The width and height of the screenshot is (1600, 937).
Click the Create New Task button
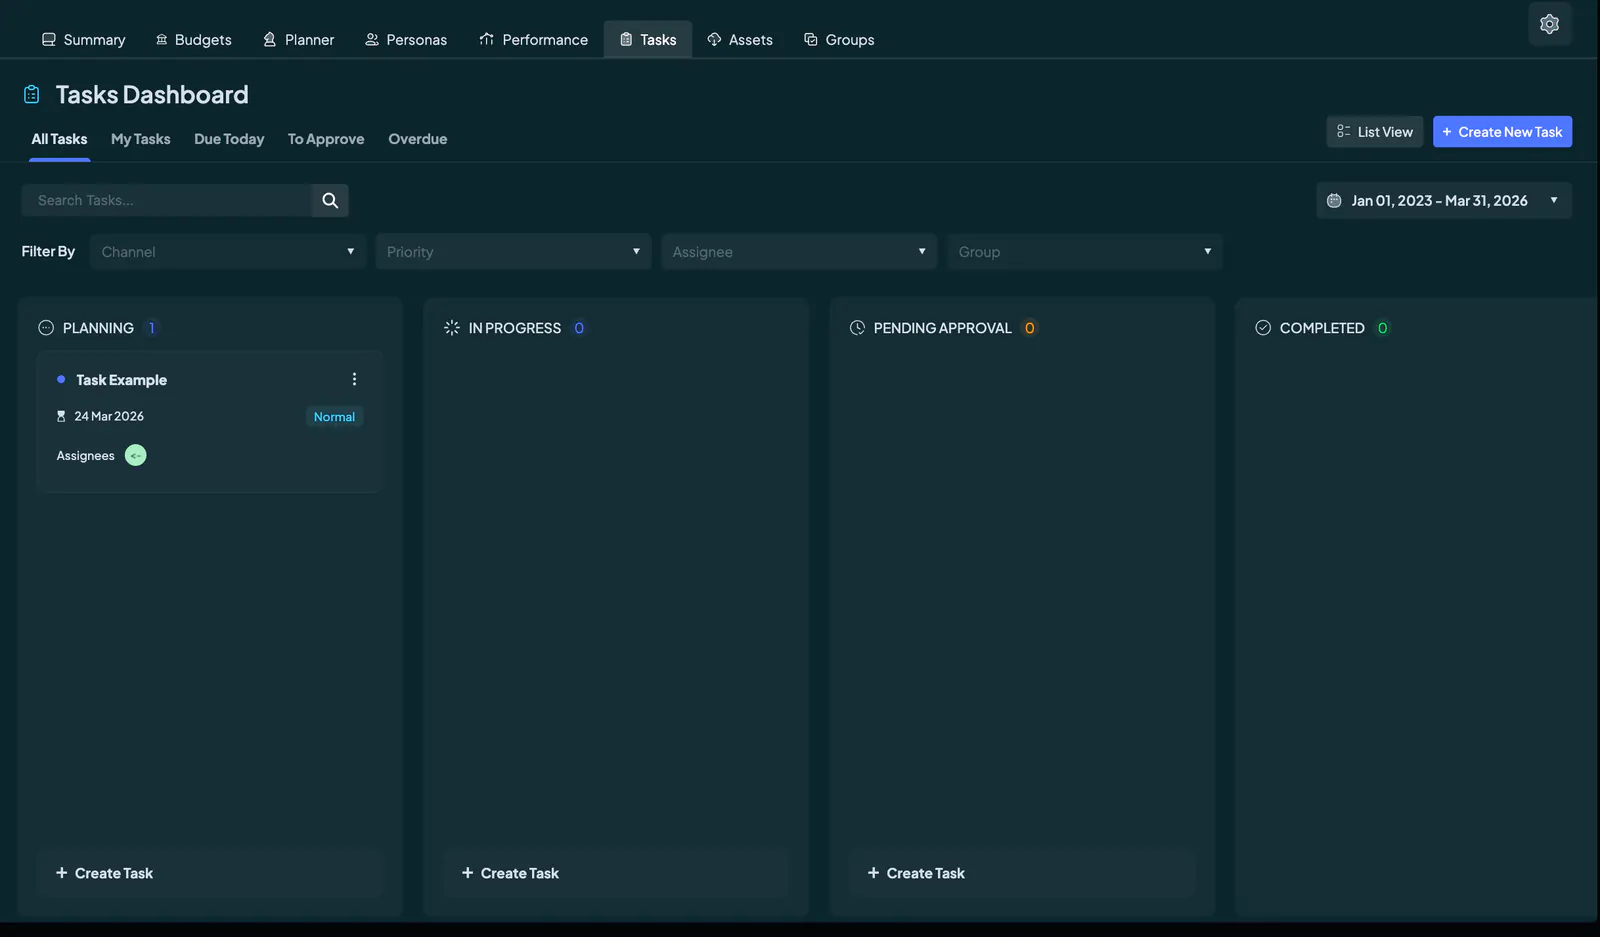(x=1502, y=132)
